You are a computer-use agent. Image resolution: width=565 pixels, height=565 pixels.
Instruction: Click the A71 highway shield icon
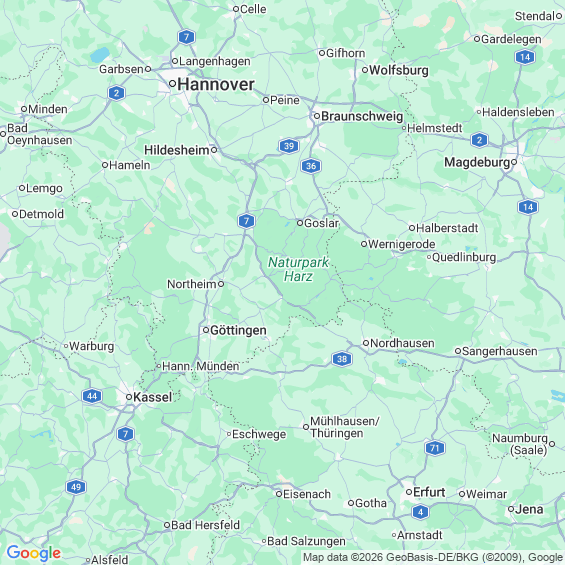pos(435,448)
